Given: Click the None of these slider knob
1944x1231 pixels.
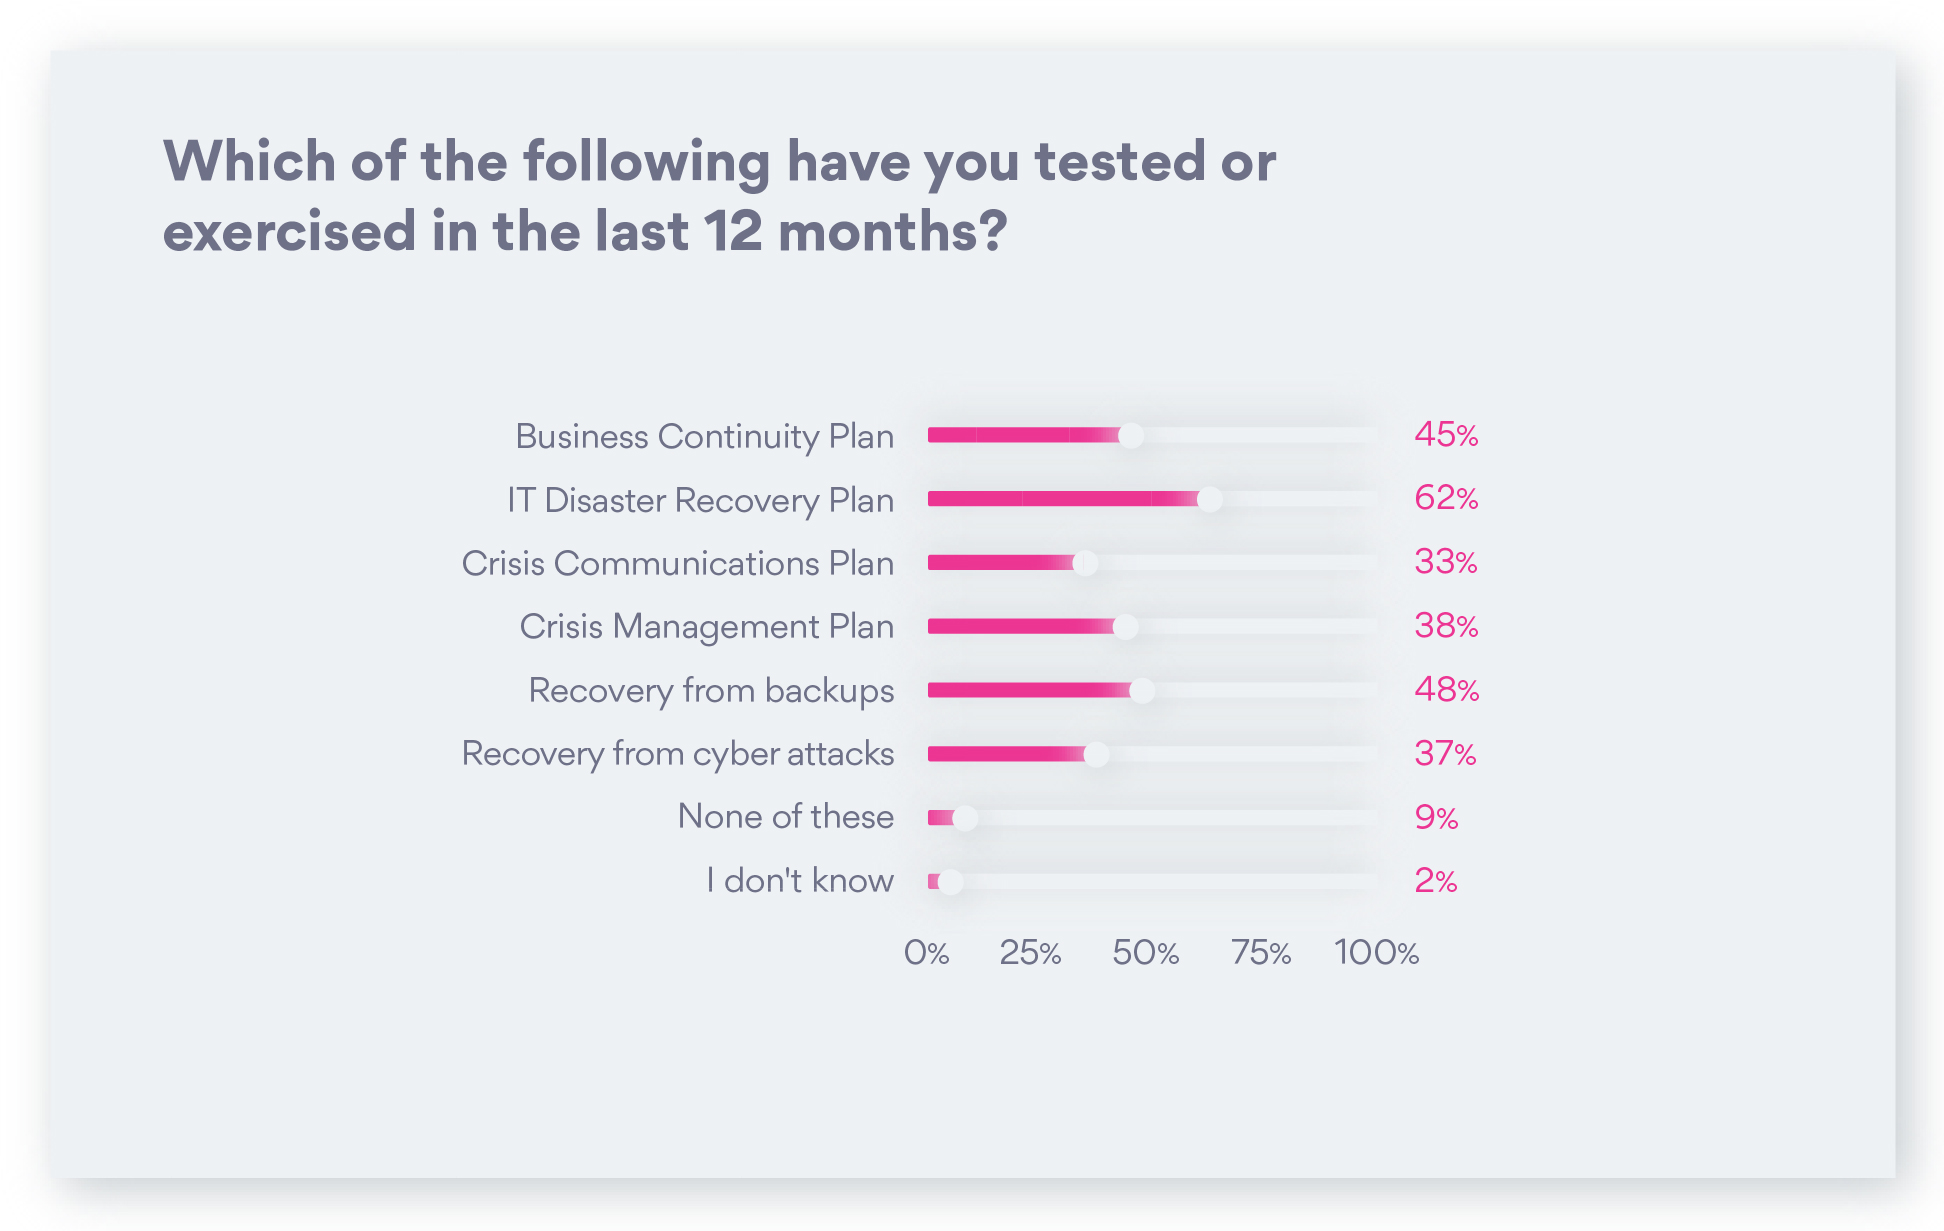Looking at the screenshot, I should pyautogui.click(x=965, y=818).
